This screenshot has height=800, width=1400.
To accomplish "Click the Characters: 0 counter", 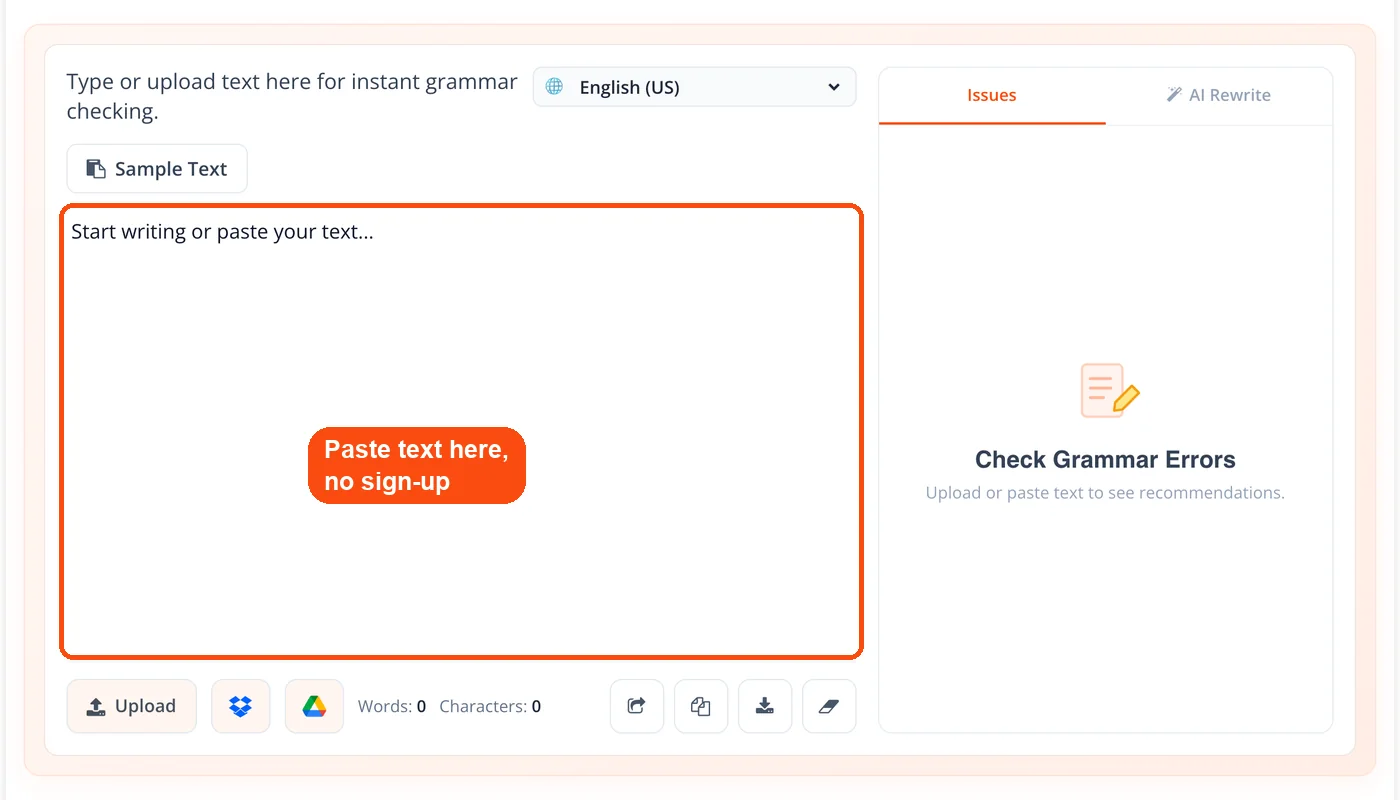I will 490,706.
